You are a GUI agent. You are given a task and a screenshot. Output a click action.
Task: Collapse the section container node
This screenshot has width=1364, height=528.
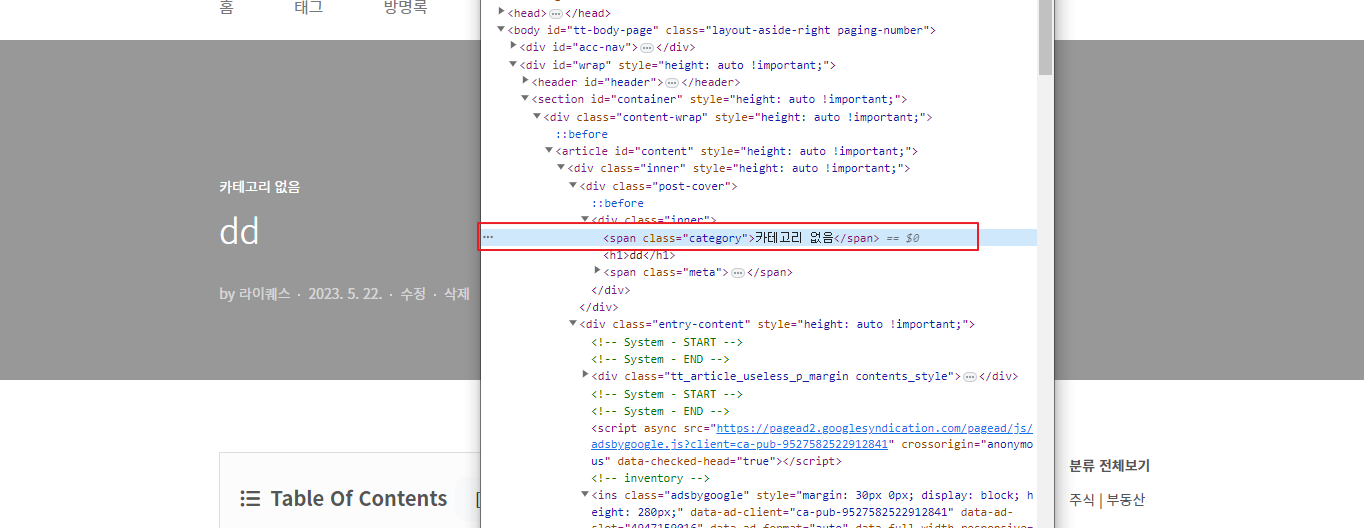[526, 99]
